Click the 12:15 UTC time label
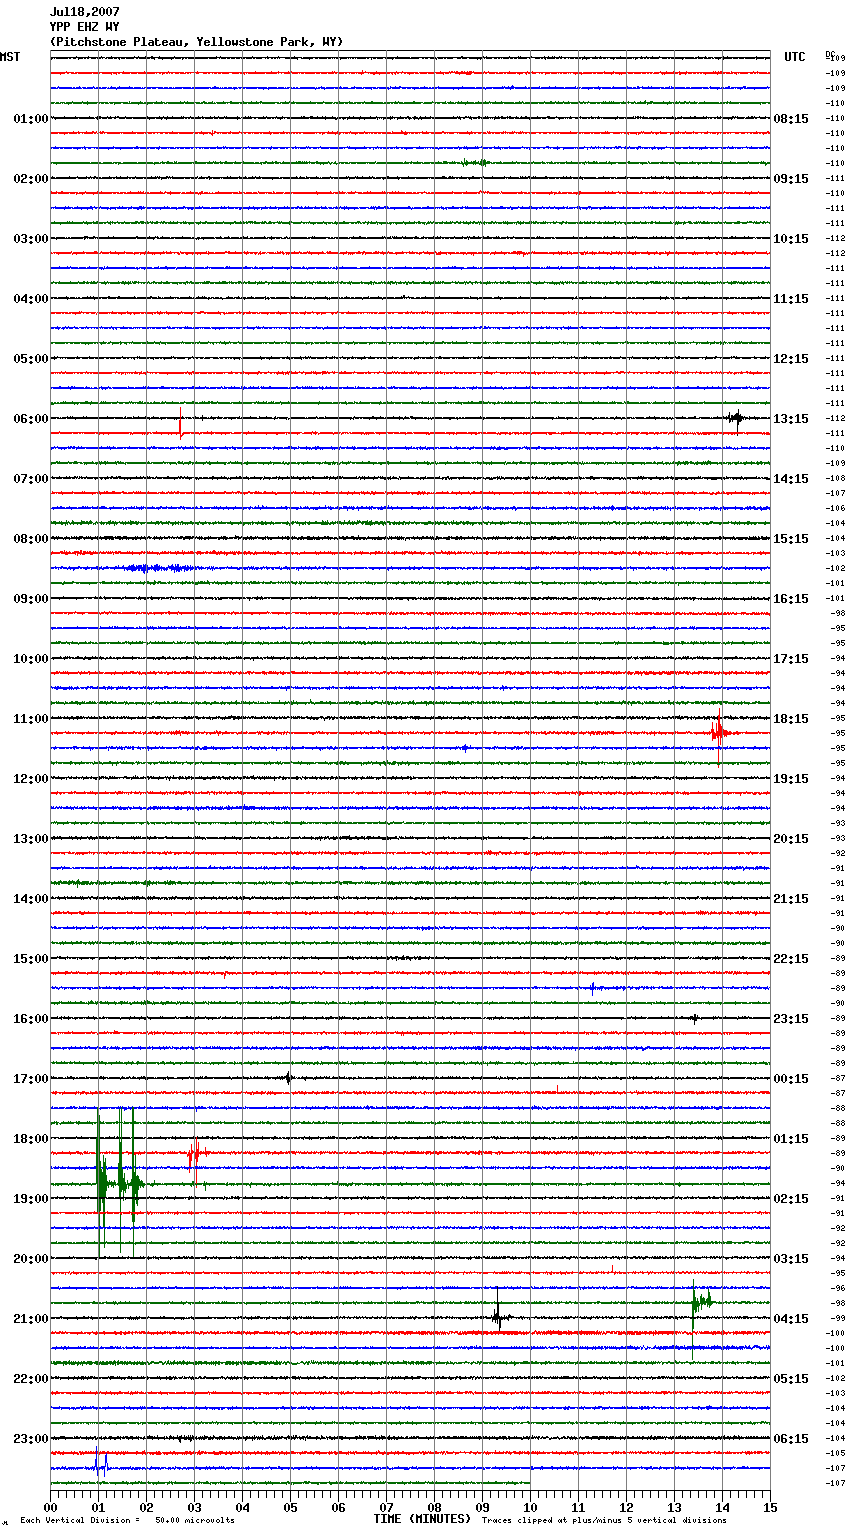Viewport: 850px width, 1534px height. [x=791, y=359]
